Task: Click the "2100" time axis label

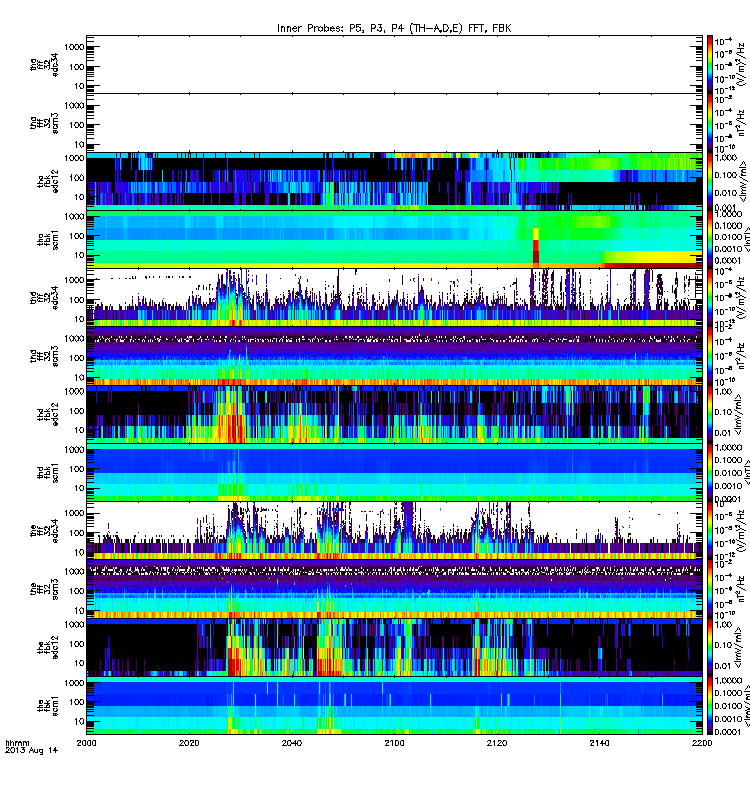Action: pyautogui.click(x=394, y=743)
